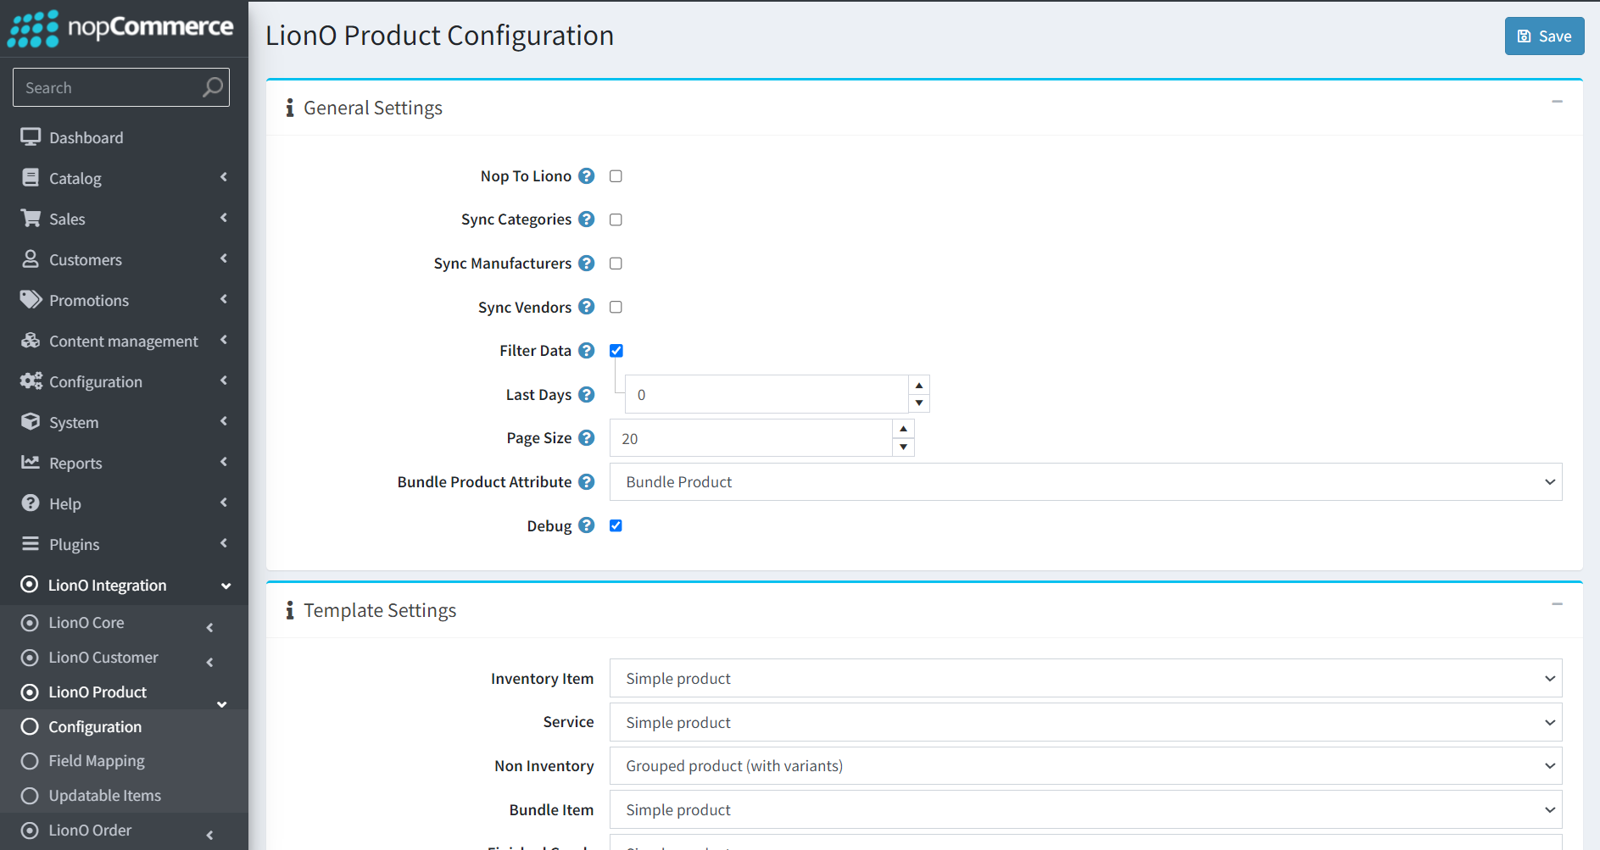Screen dimensions: 1600x850
Task: Save the LionO product configuration
Action: 1544,36
